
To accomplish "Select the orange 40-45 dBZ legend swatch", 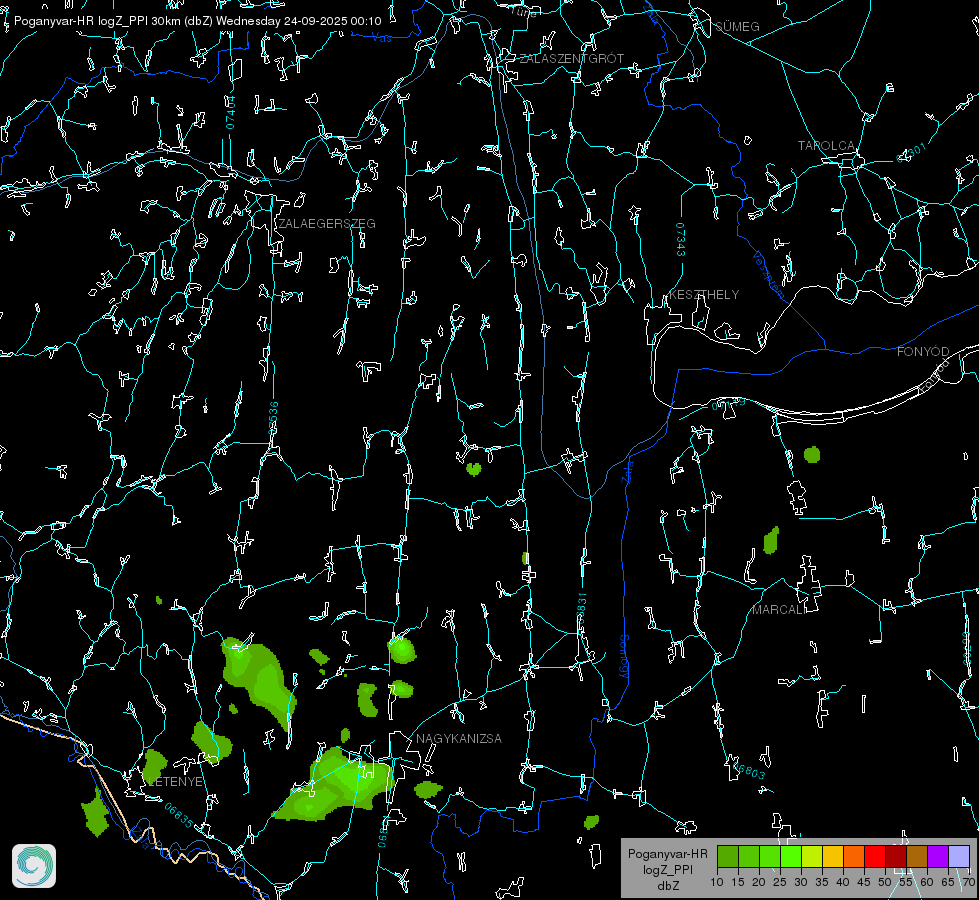I will click(x=853, y=856).
